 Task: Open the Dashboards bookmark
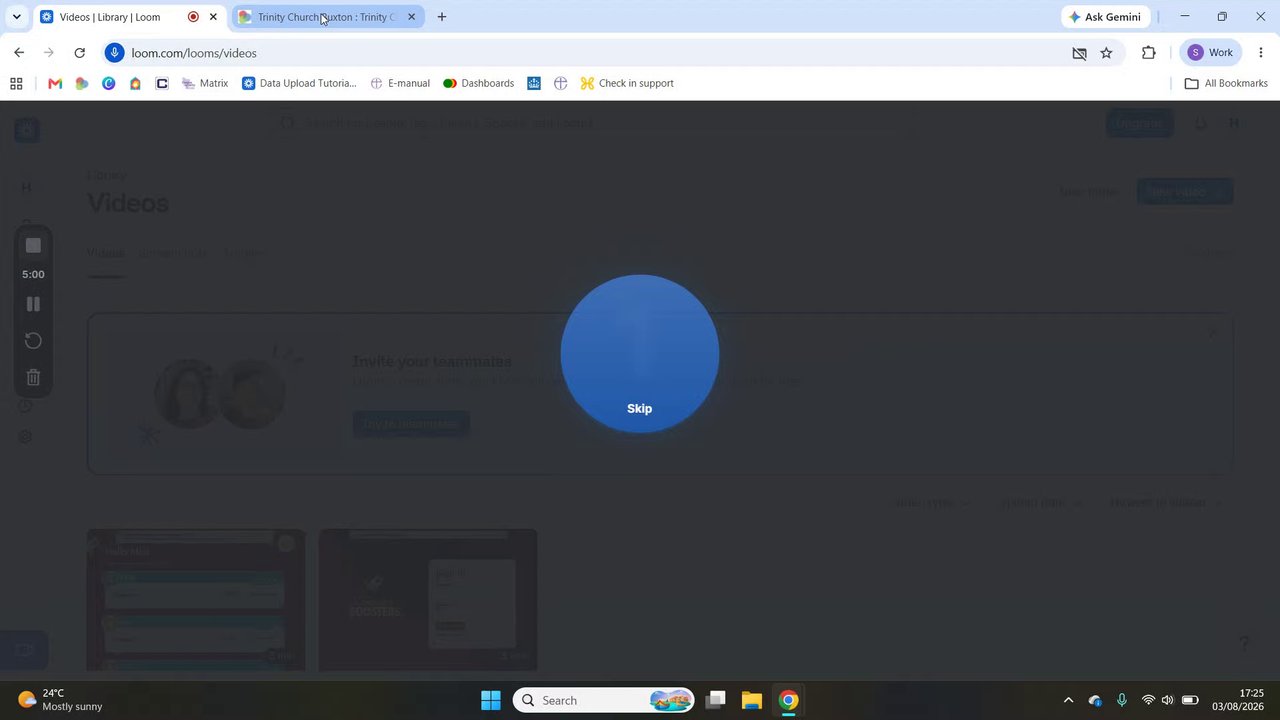478,83
